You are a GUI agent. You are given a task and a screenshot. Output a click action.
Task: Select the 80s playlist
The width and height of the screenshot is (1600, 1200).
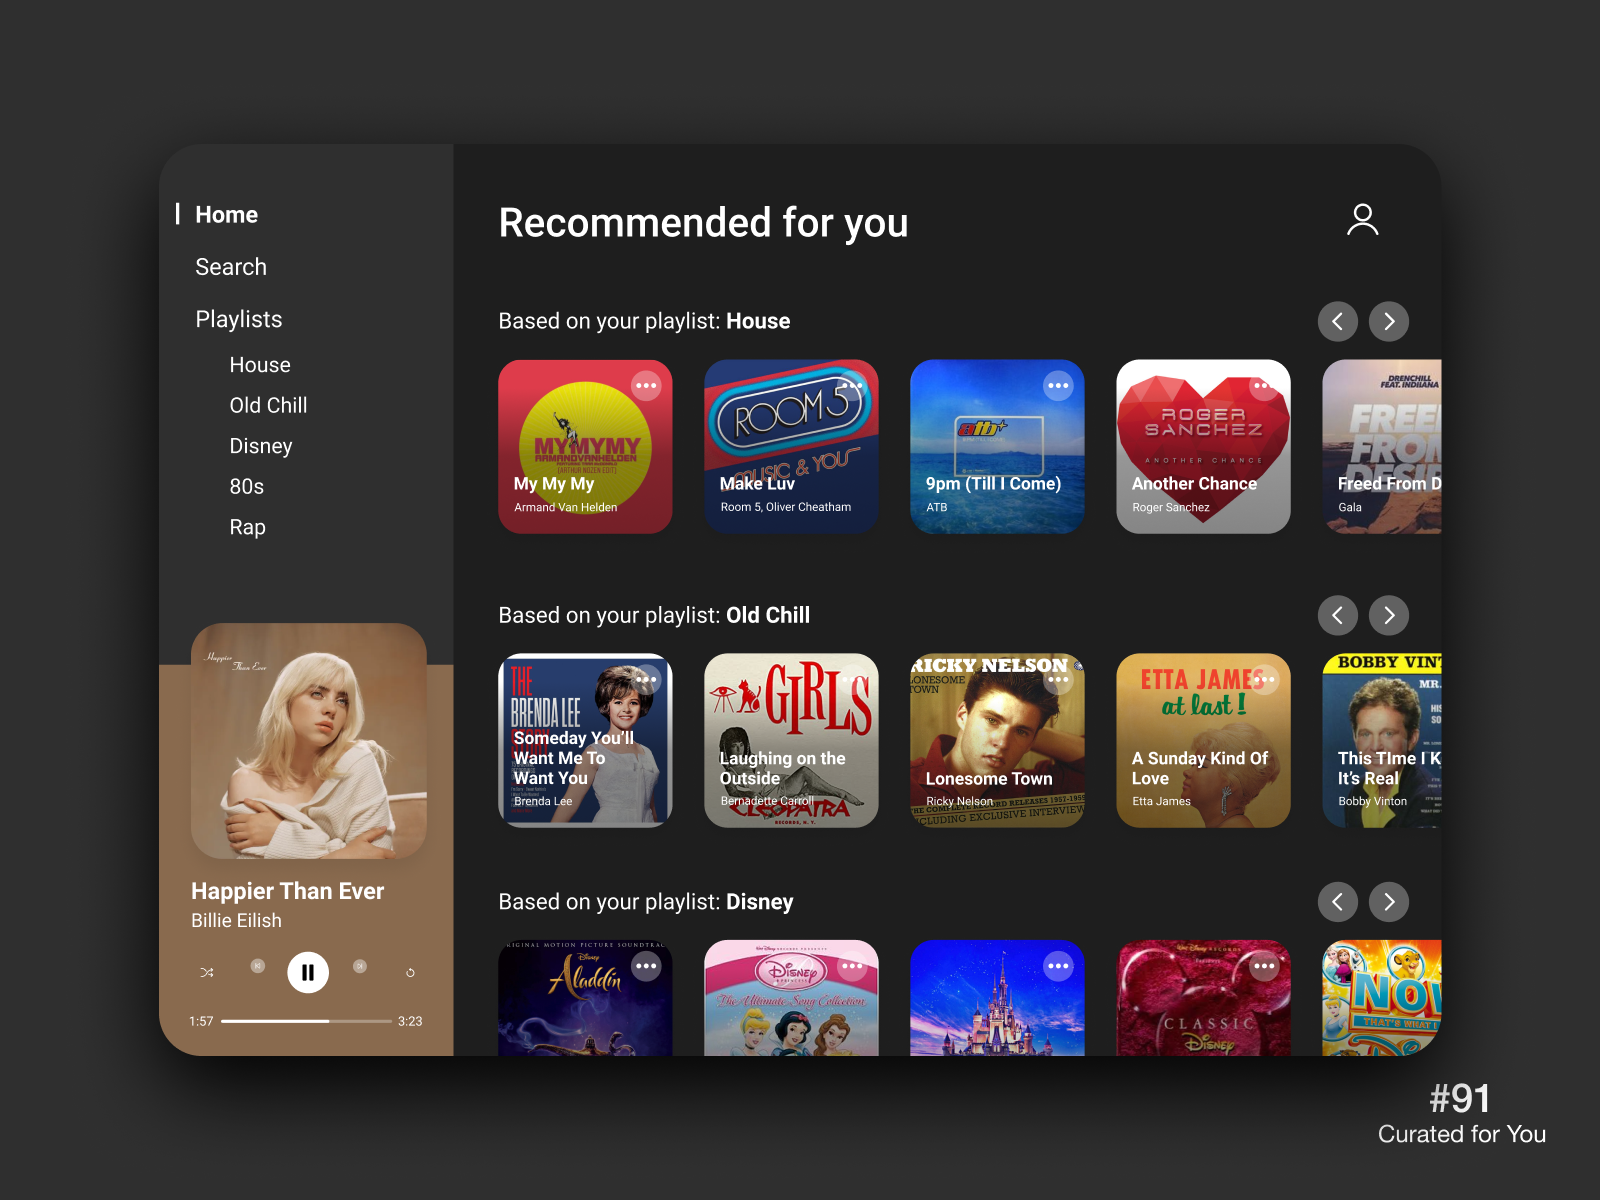247,486
